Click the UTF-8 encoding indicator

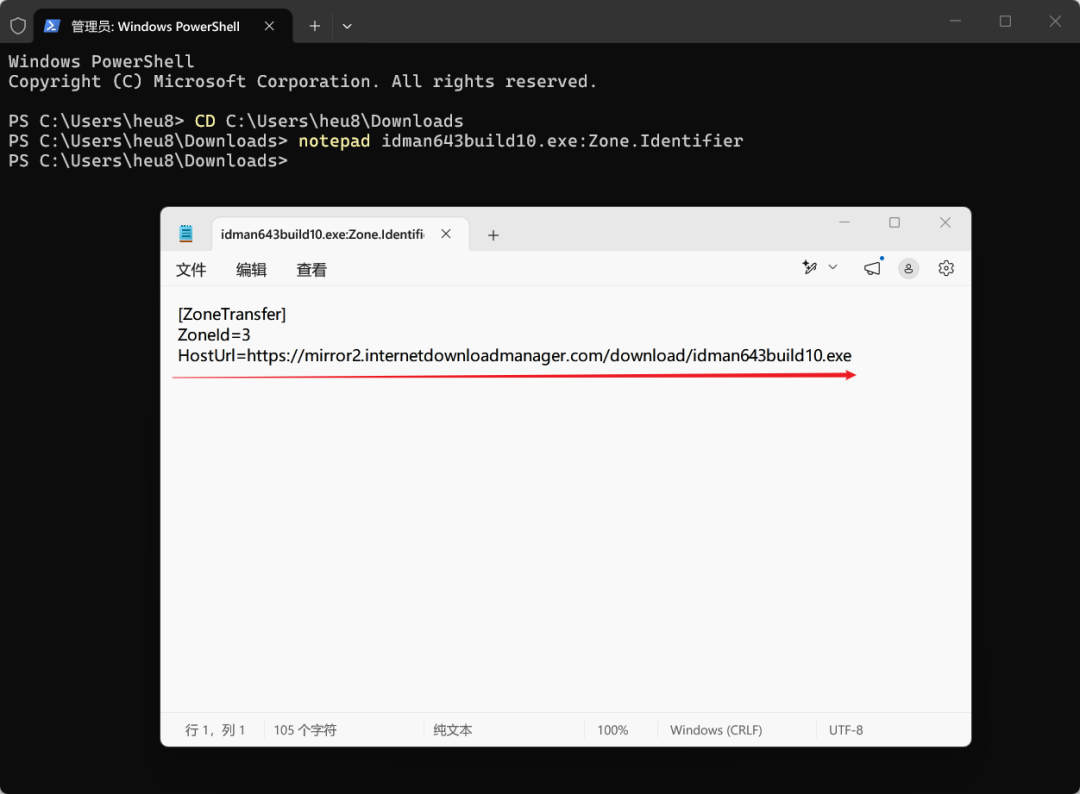coord(846,730)
